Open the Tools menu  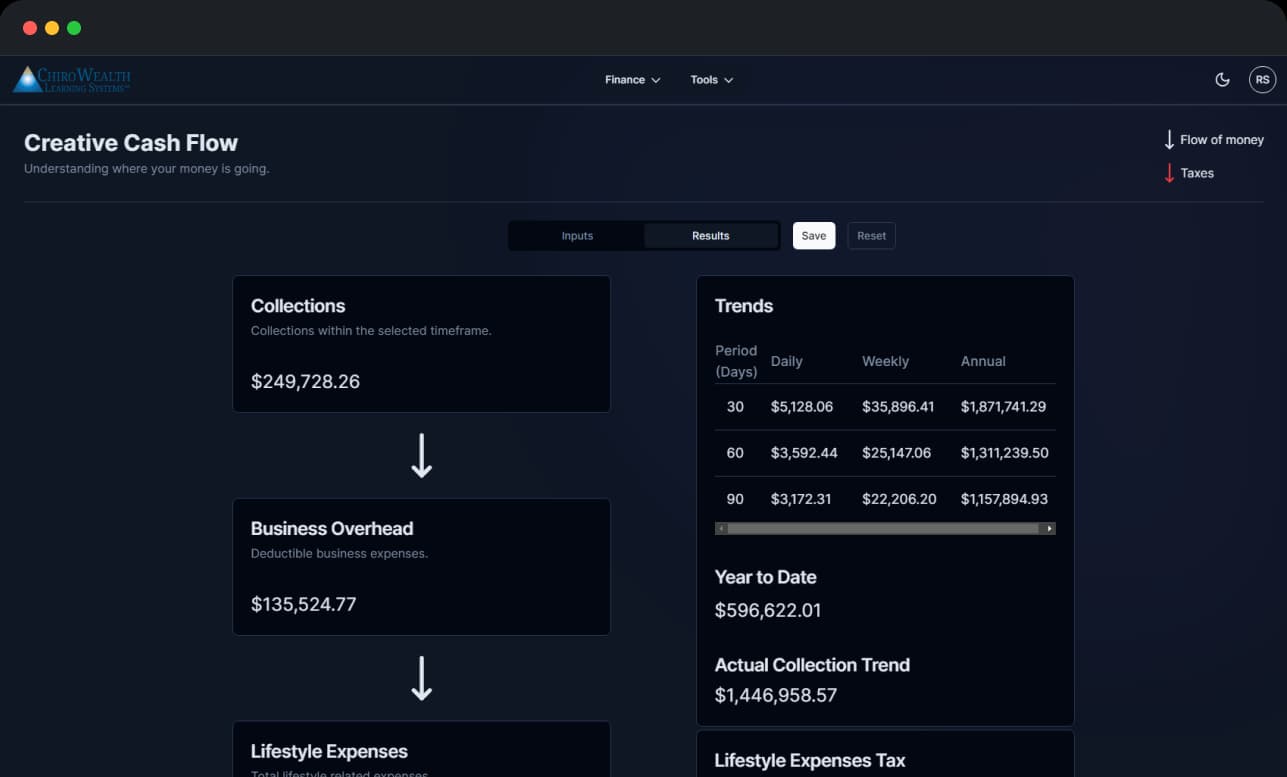pos(703,79)
